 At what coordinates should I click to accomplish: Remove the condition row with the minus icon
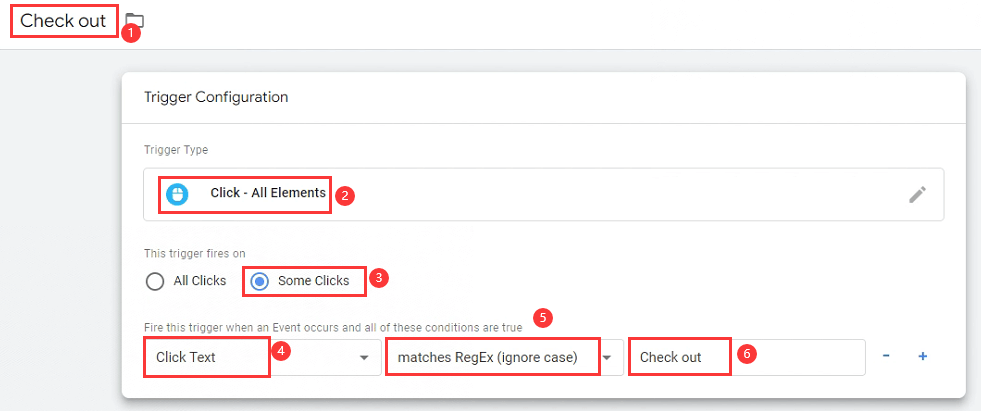887,357
